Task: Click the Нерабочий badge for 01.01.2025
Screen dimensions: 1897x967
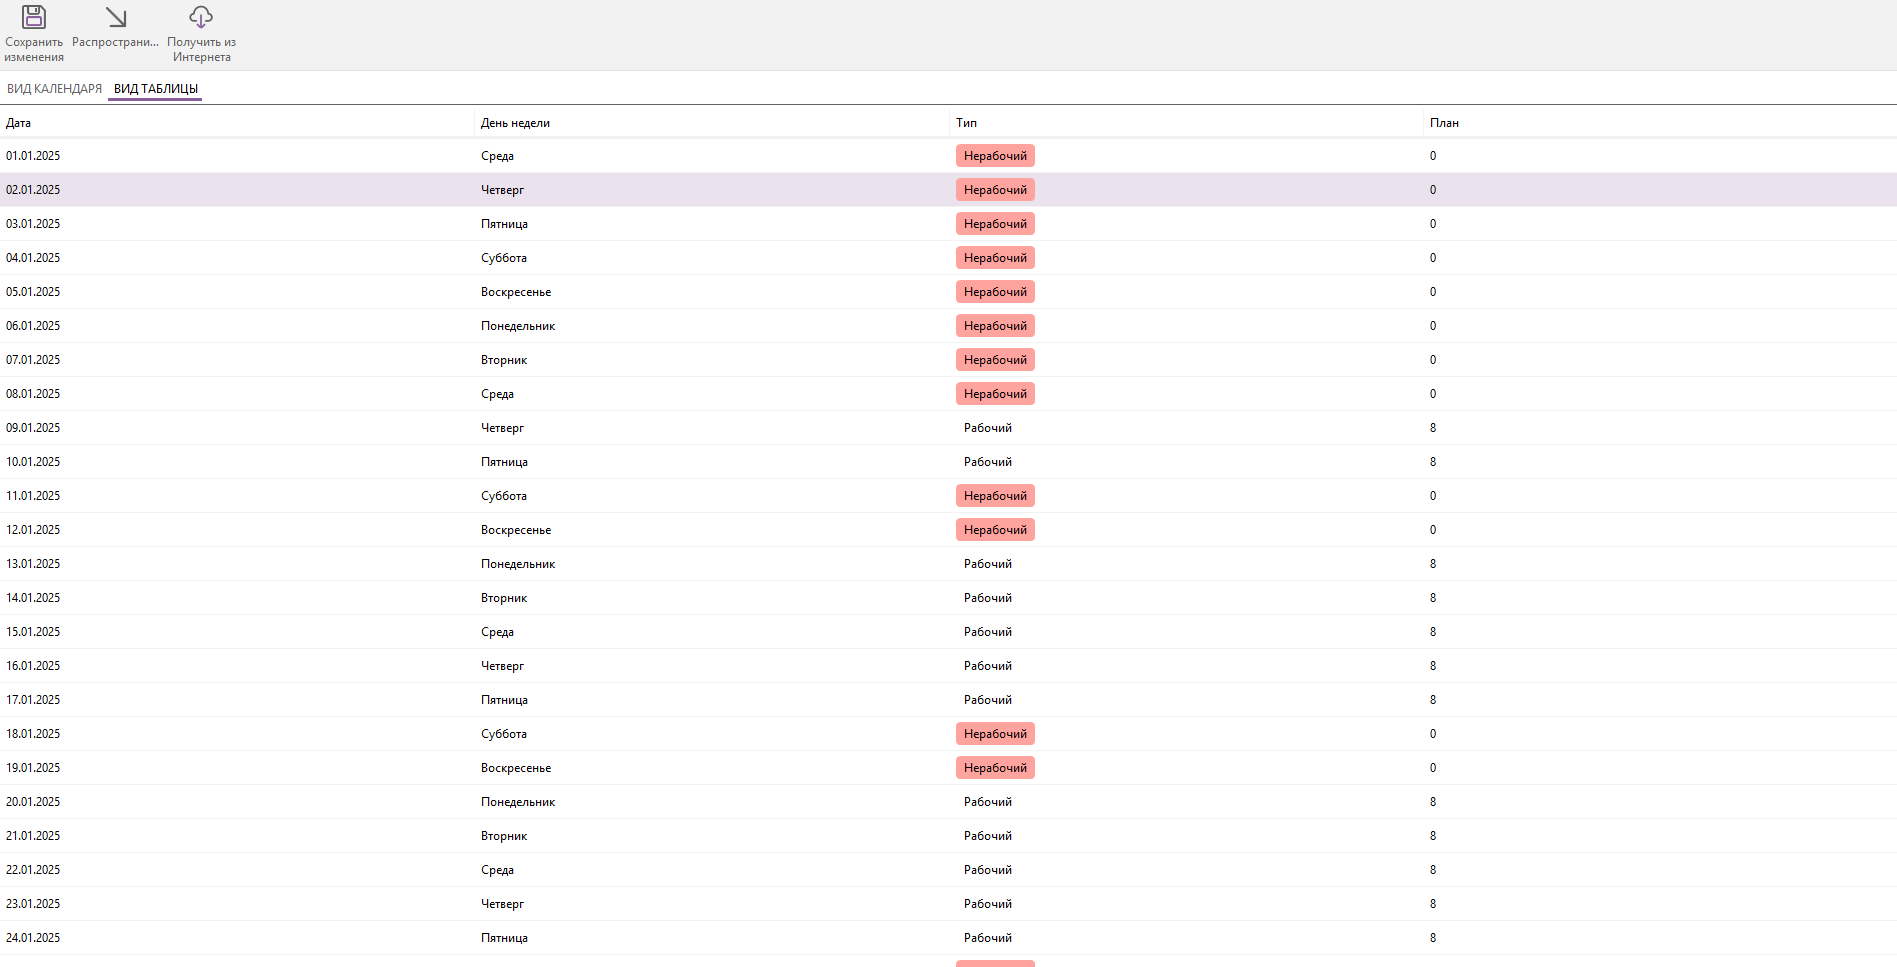Action: point(995,156)
